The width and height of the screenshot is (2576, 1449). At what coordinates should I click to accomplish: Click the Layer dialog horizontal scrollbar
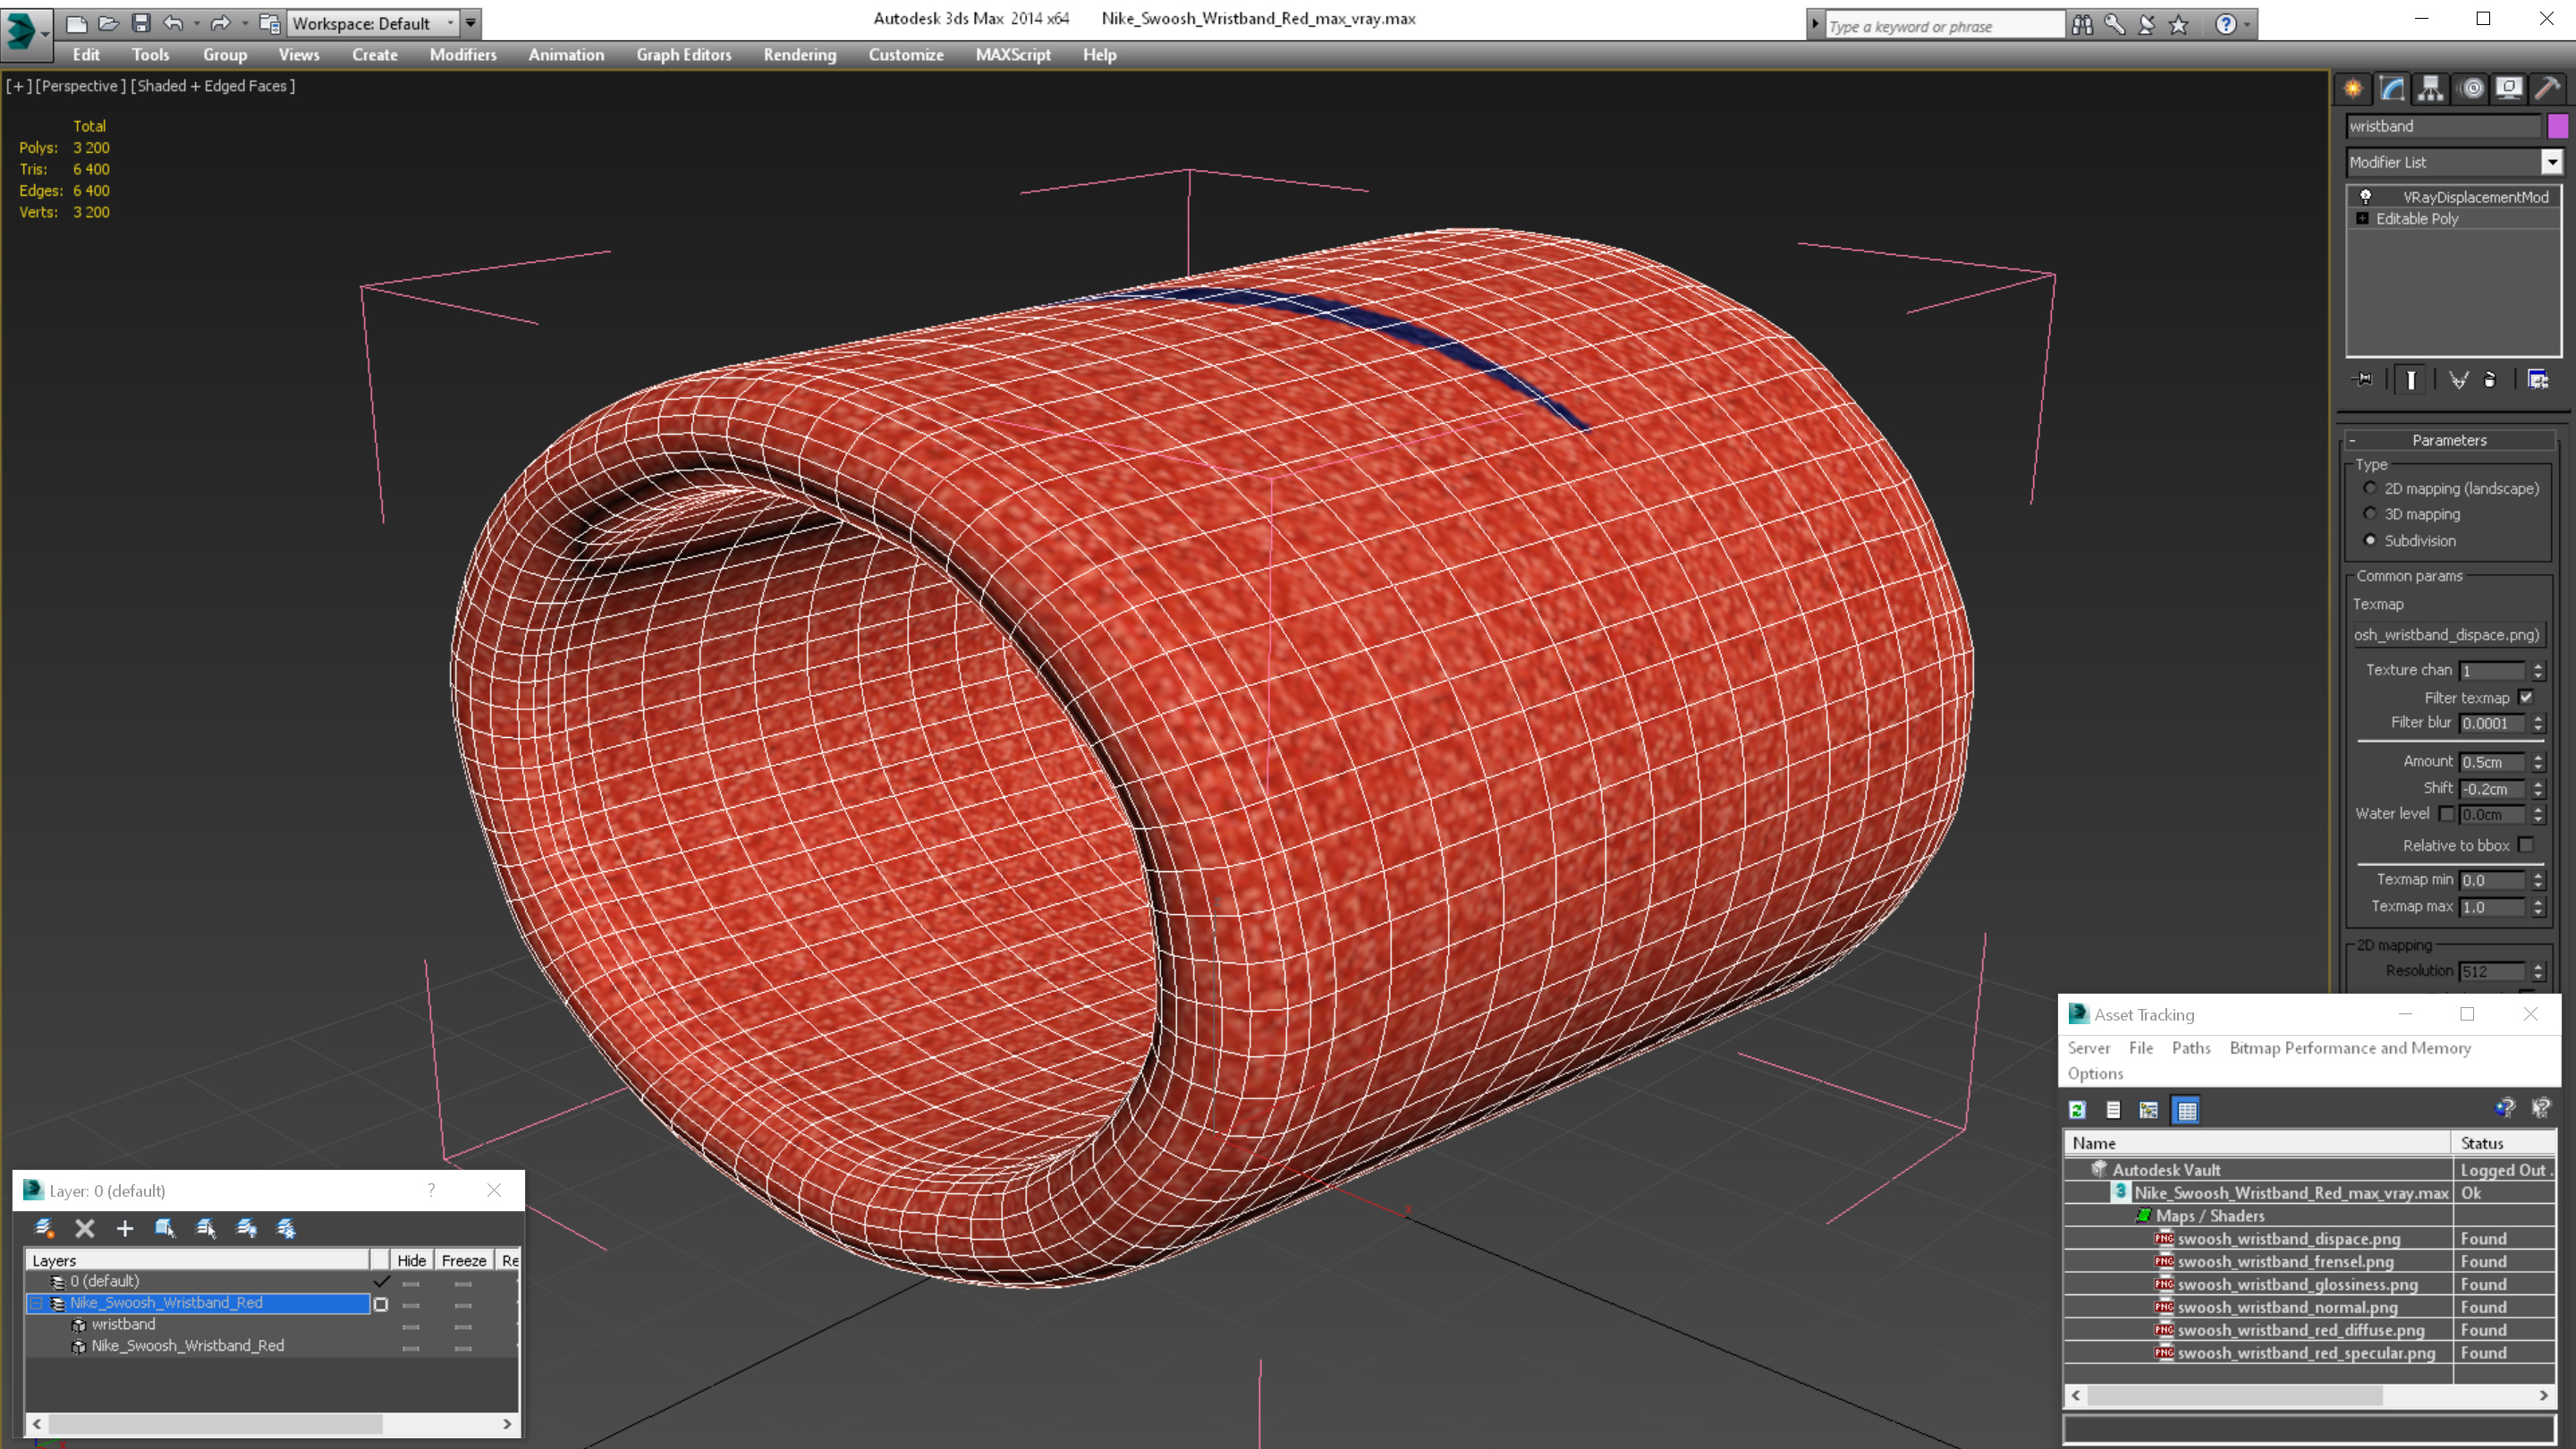[271, 1424]
